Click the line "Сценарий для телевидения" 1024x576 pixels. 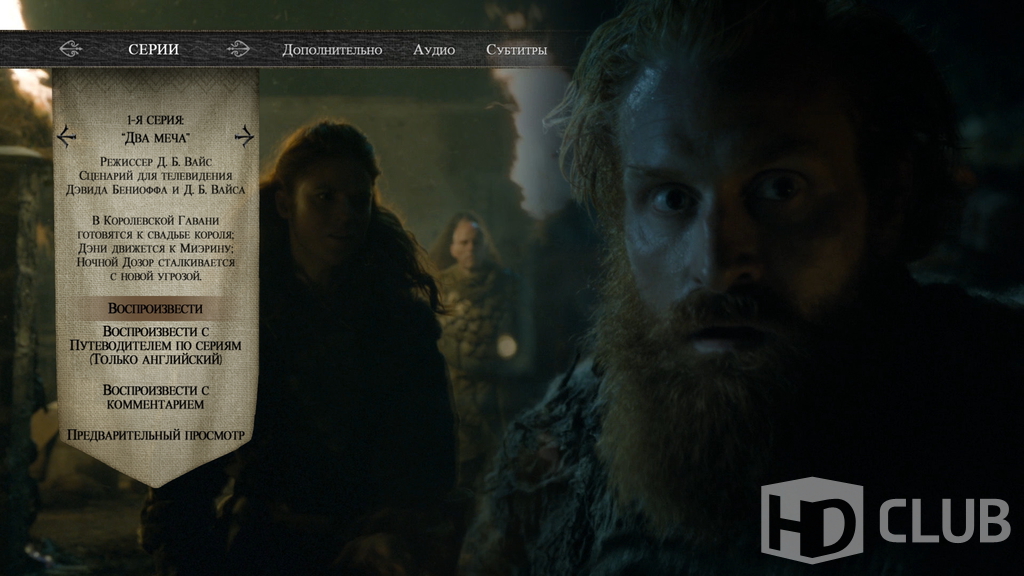coord(155,176)
